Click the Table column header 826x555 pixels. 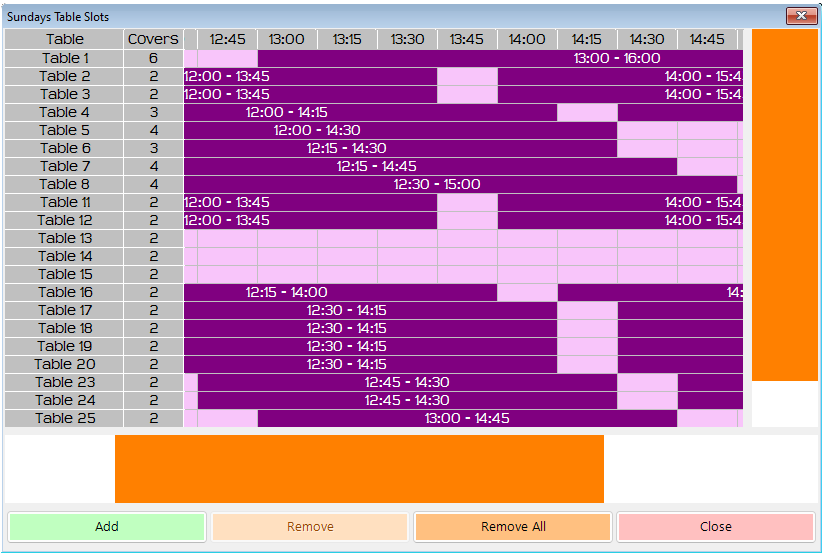(65, 40)
